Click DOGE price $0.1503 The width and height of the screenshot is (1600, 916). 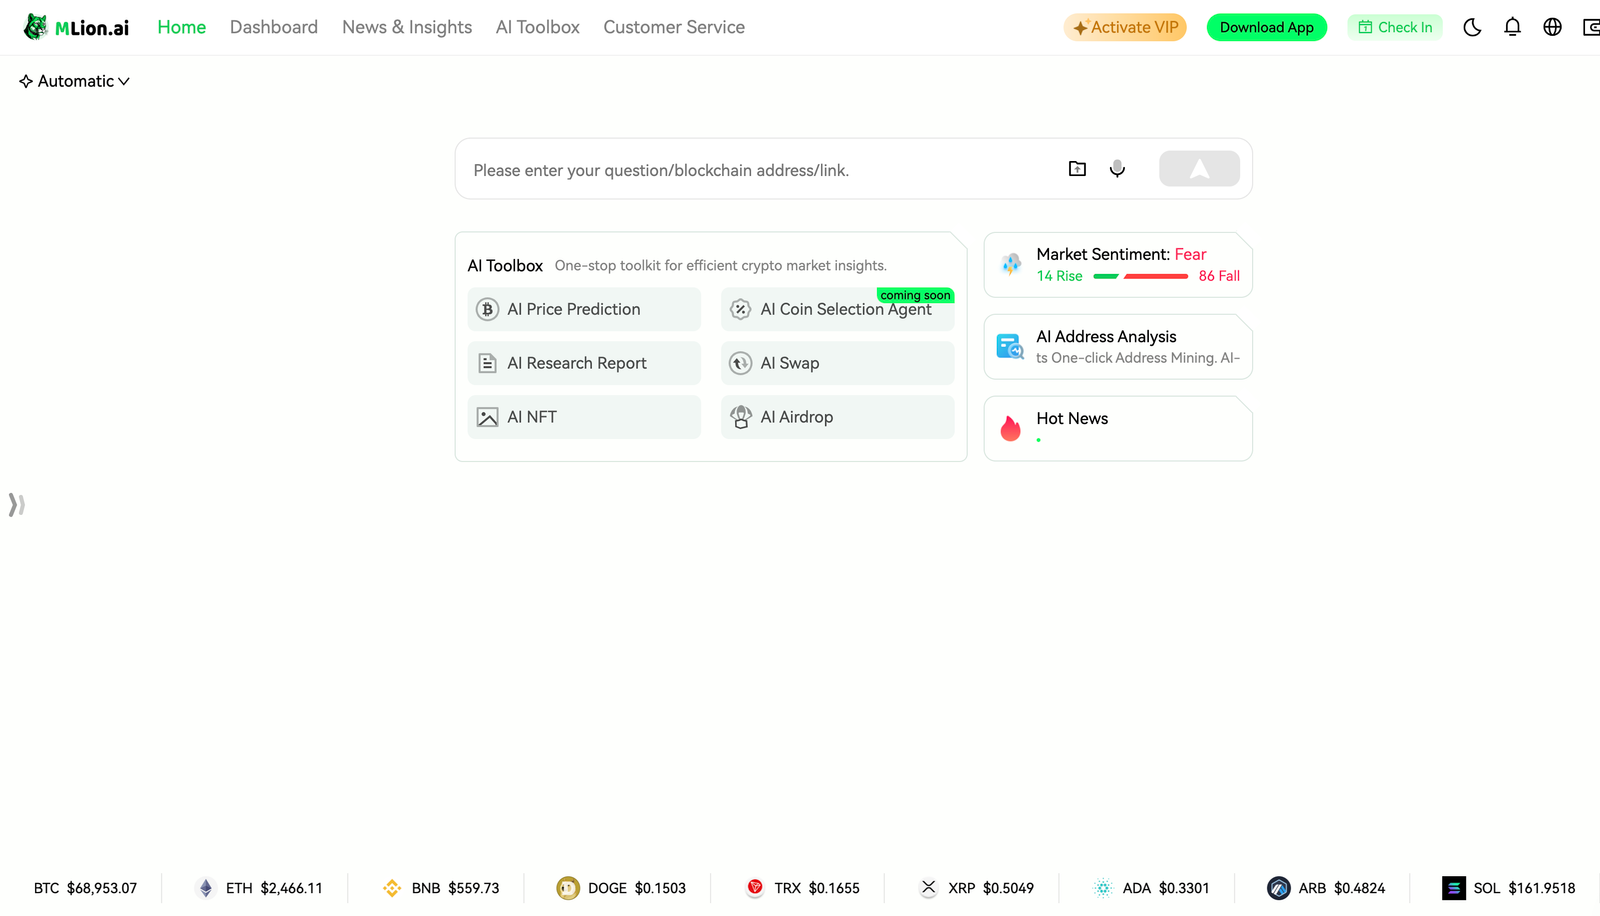click(660, 888)
